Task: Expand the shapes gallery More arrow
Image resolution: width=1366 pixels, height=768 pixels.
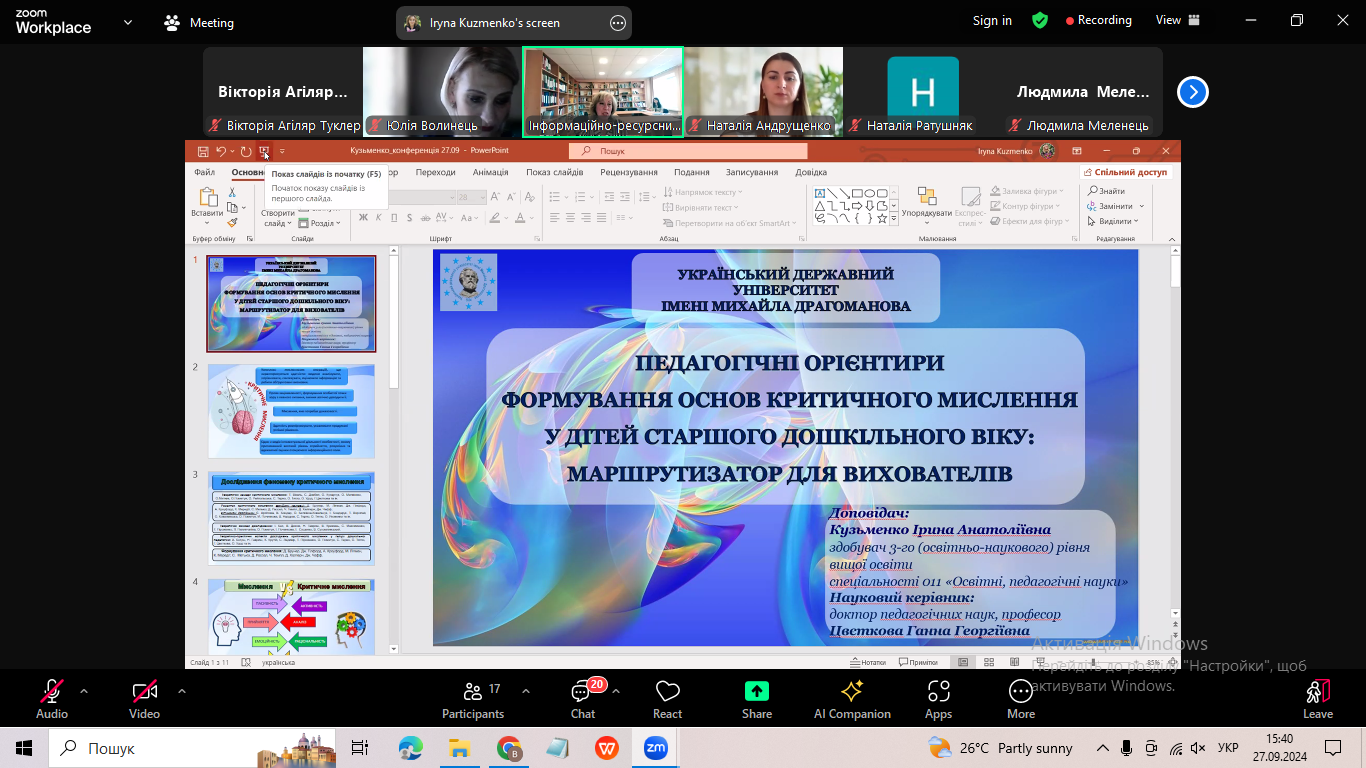Action: (894, 218)
